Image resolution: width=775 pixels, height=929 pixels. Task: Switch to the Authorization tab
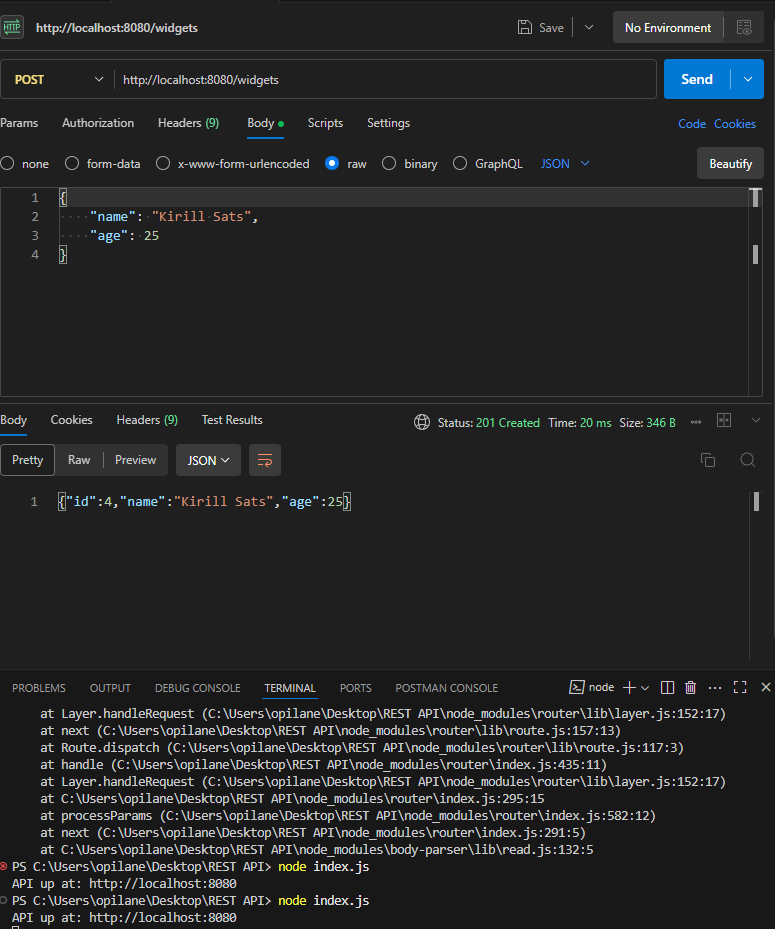pyautogui.click(x=98, y=123)
